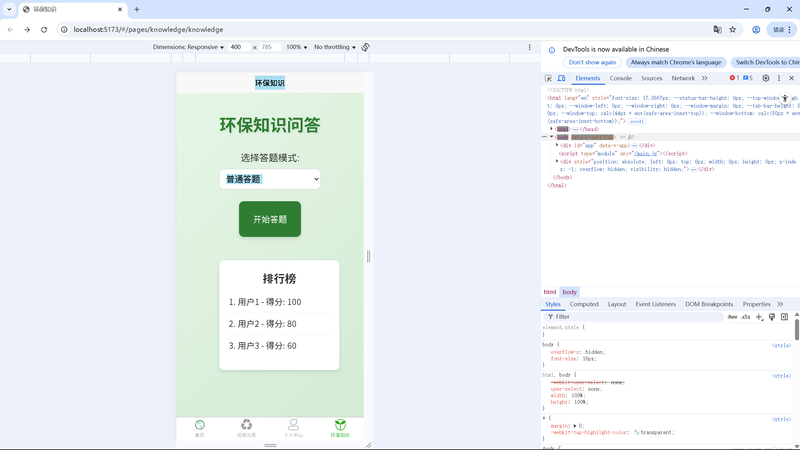Expand the head element node
Image resolution: width=800 pixels, height=450 pixels.
(x=552, y=129)
